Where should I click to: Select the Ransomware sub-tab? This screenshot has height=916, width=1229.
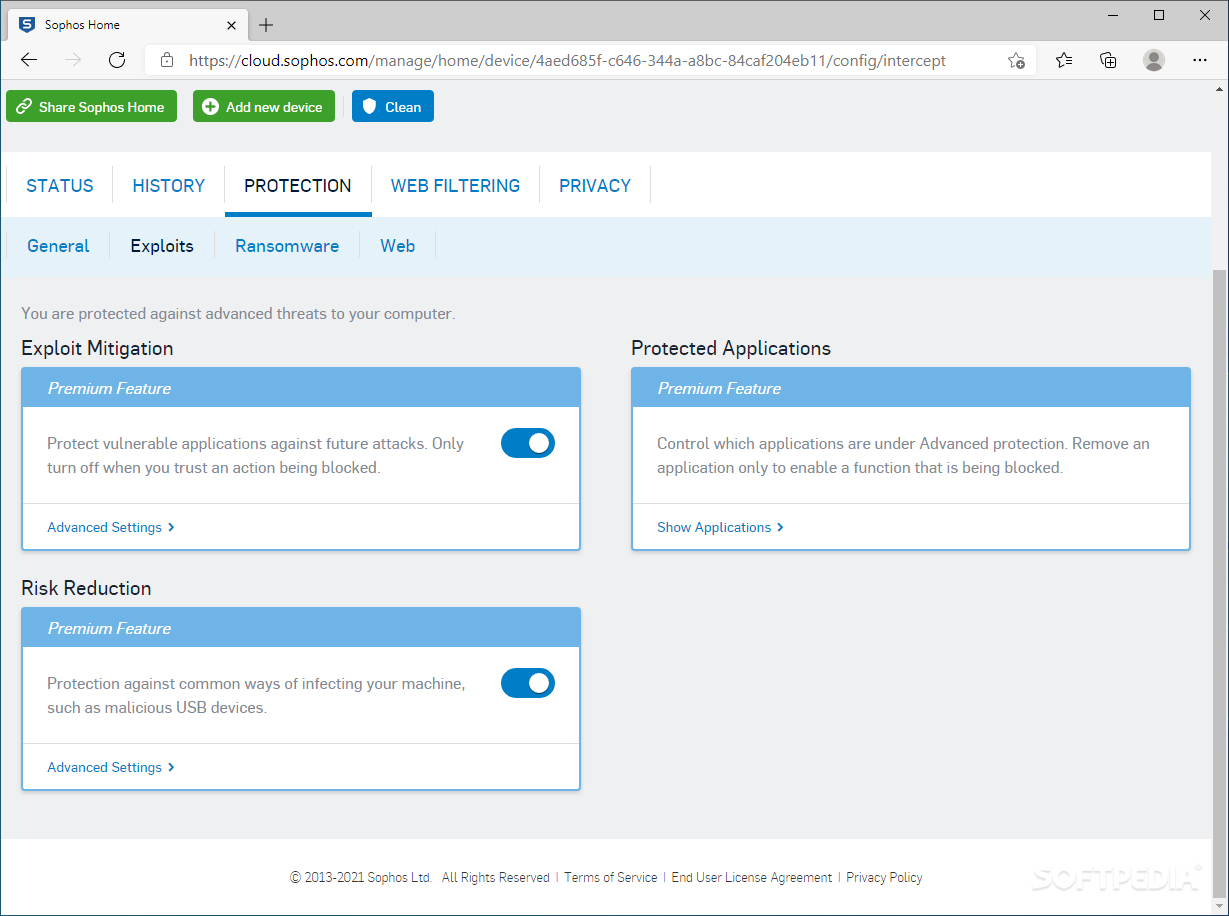pos(287,246)
